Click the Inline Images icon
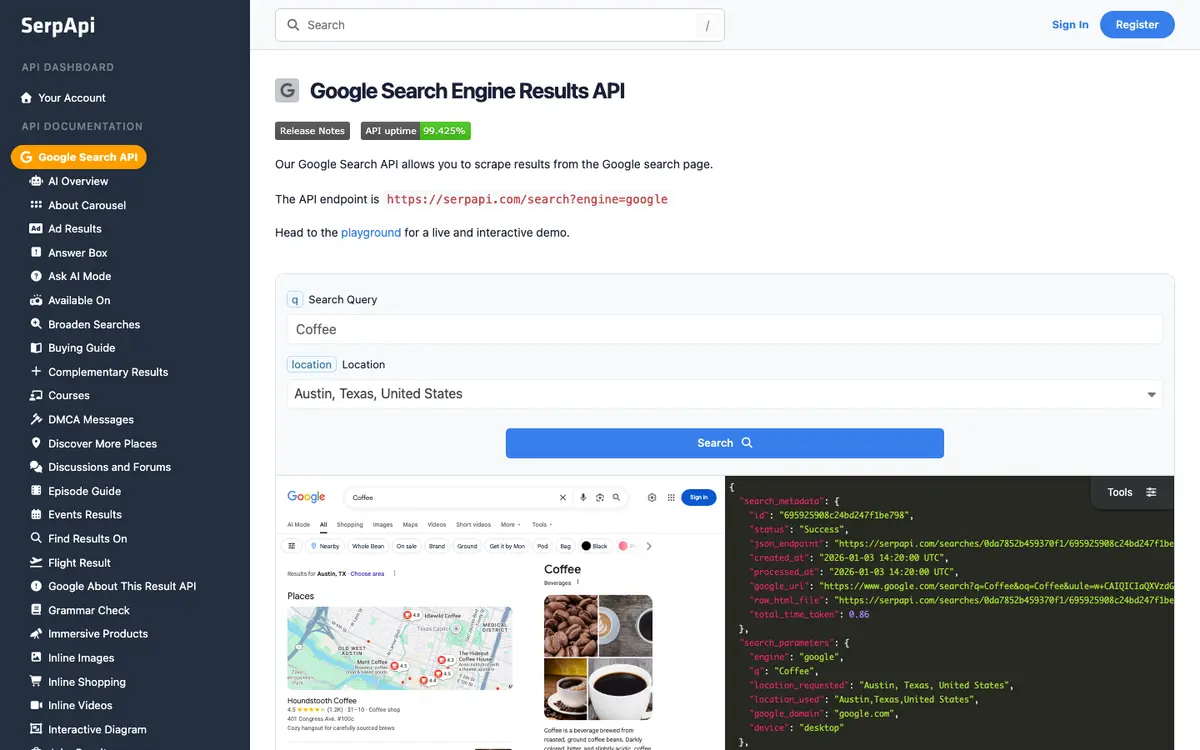The image size is (1200, 750). click(36, 658)
